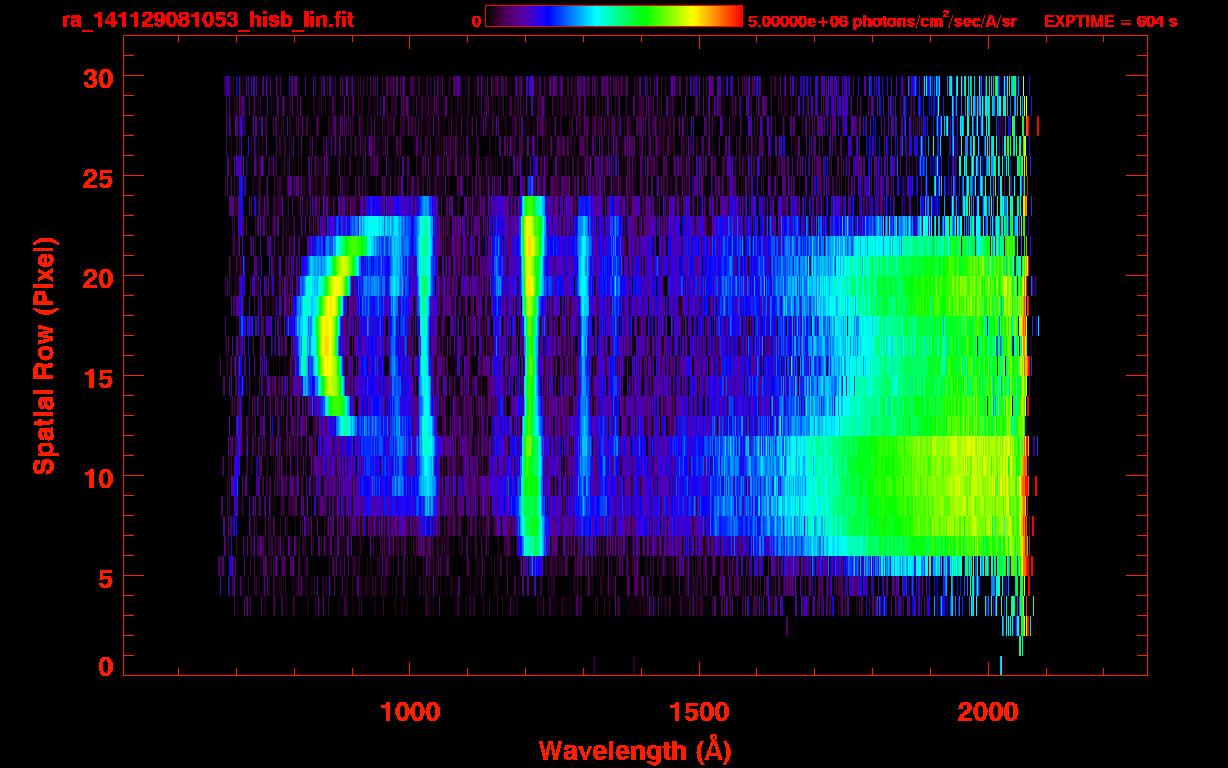The width and height of the screenshot is (1228, 768).
Task: Click the y-axis tick label 5
Action: tap(106, 577)
